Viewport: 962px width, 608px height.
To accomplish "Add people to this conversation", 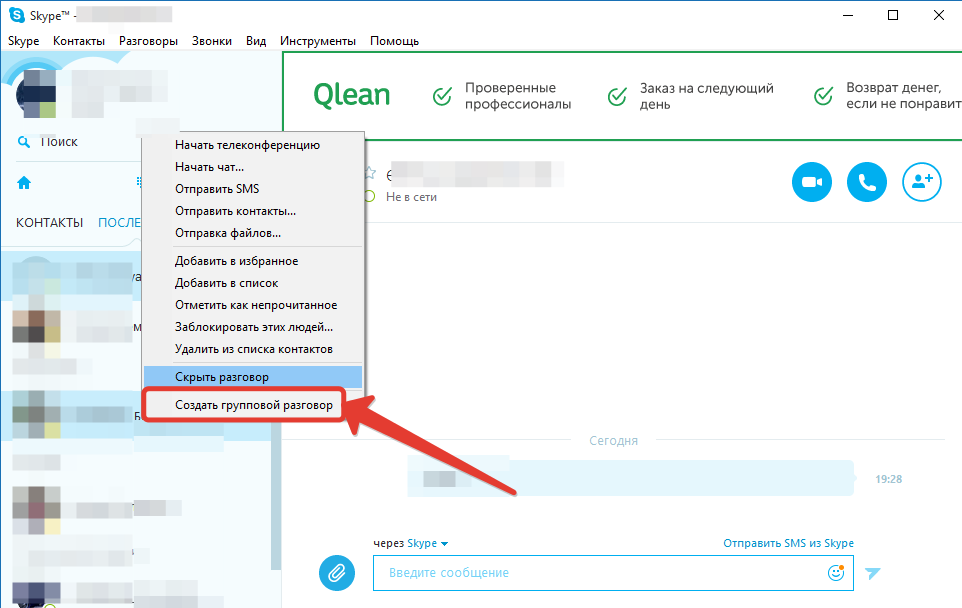I will click(922, 182).
